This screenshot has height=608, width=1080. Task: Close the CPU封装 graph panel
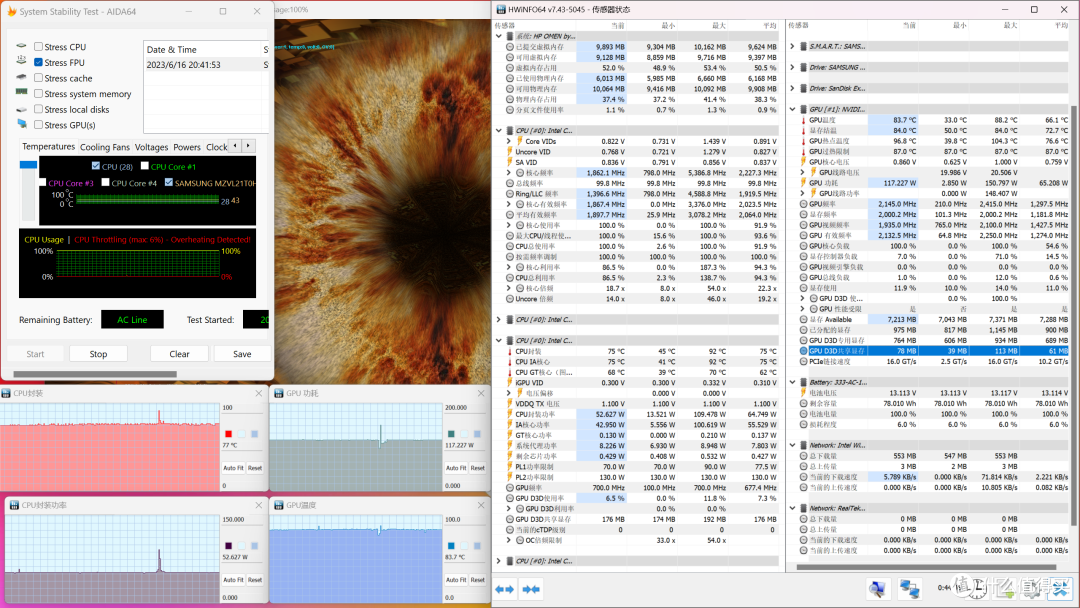tap(259, 393)
